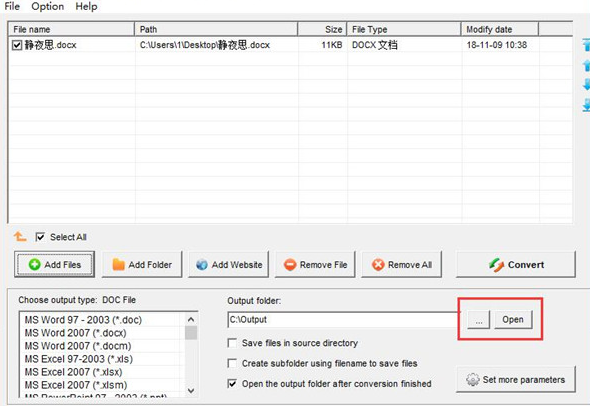Click the Remove File button
This screenshot has height=406, width=590.
tap(315, 265)
